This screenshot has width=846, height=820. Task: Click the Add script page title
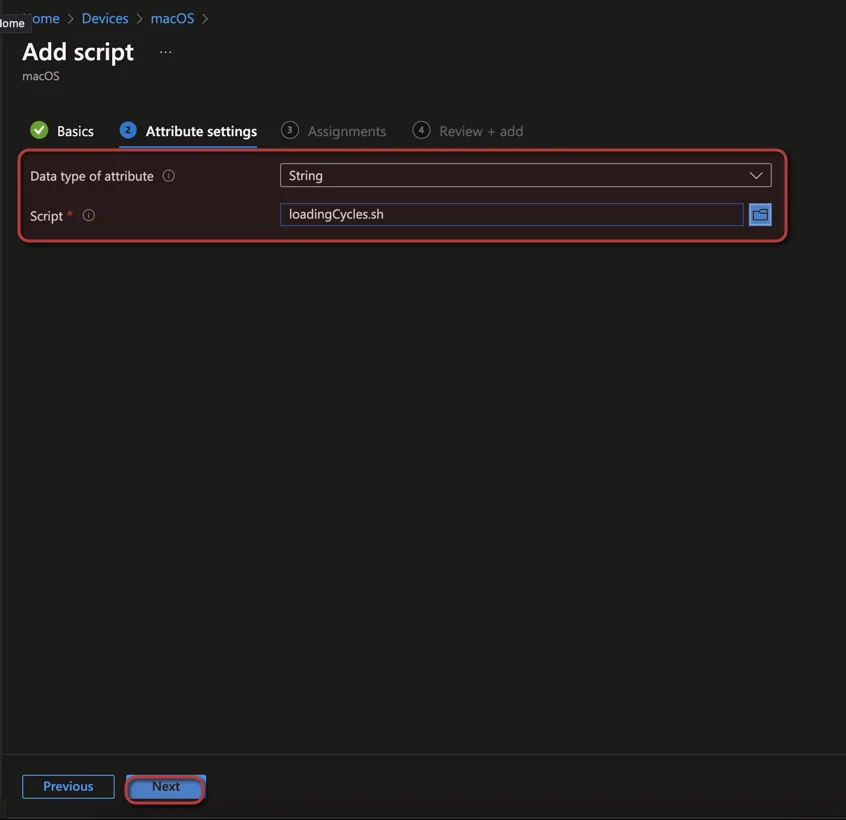tap(78, 52)
